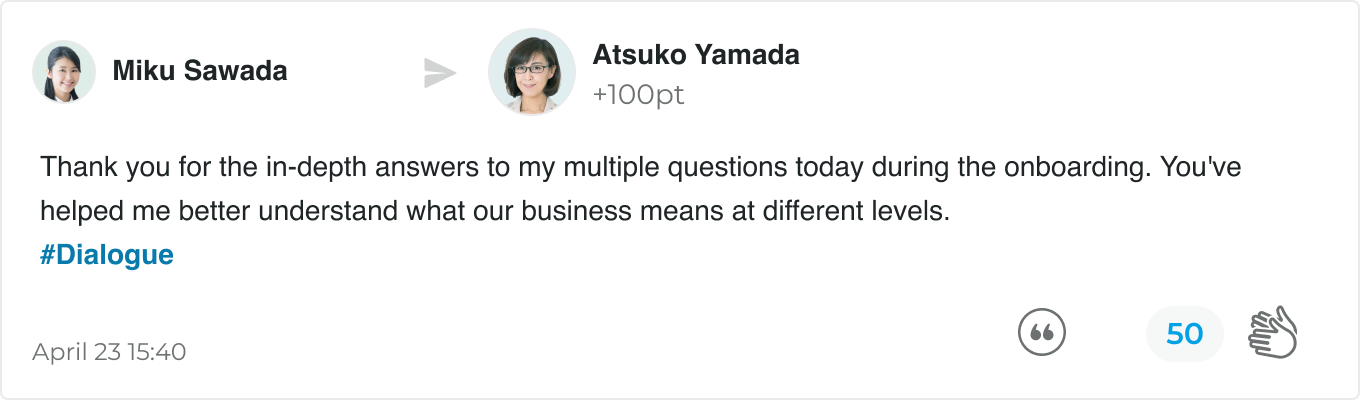The image size is (1360, 400).
Task: Click the quote reply icon
Action: [x=1042, y=333]
